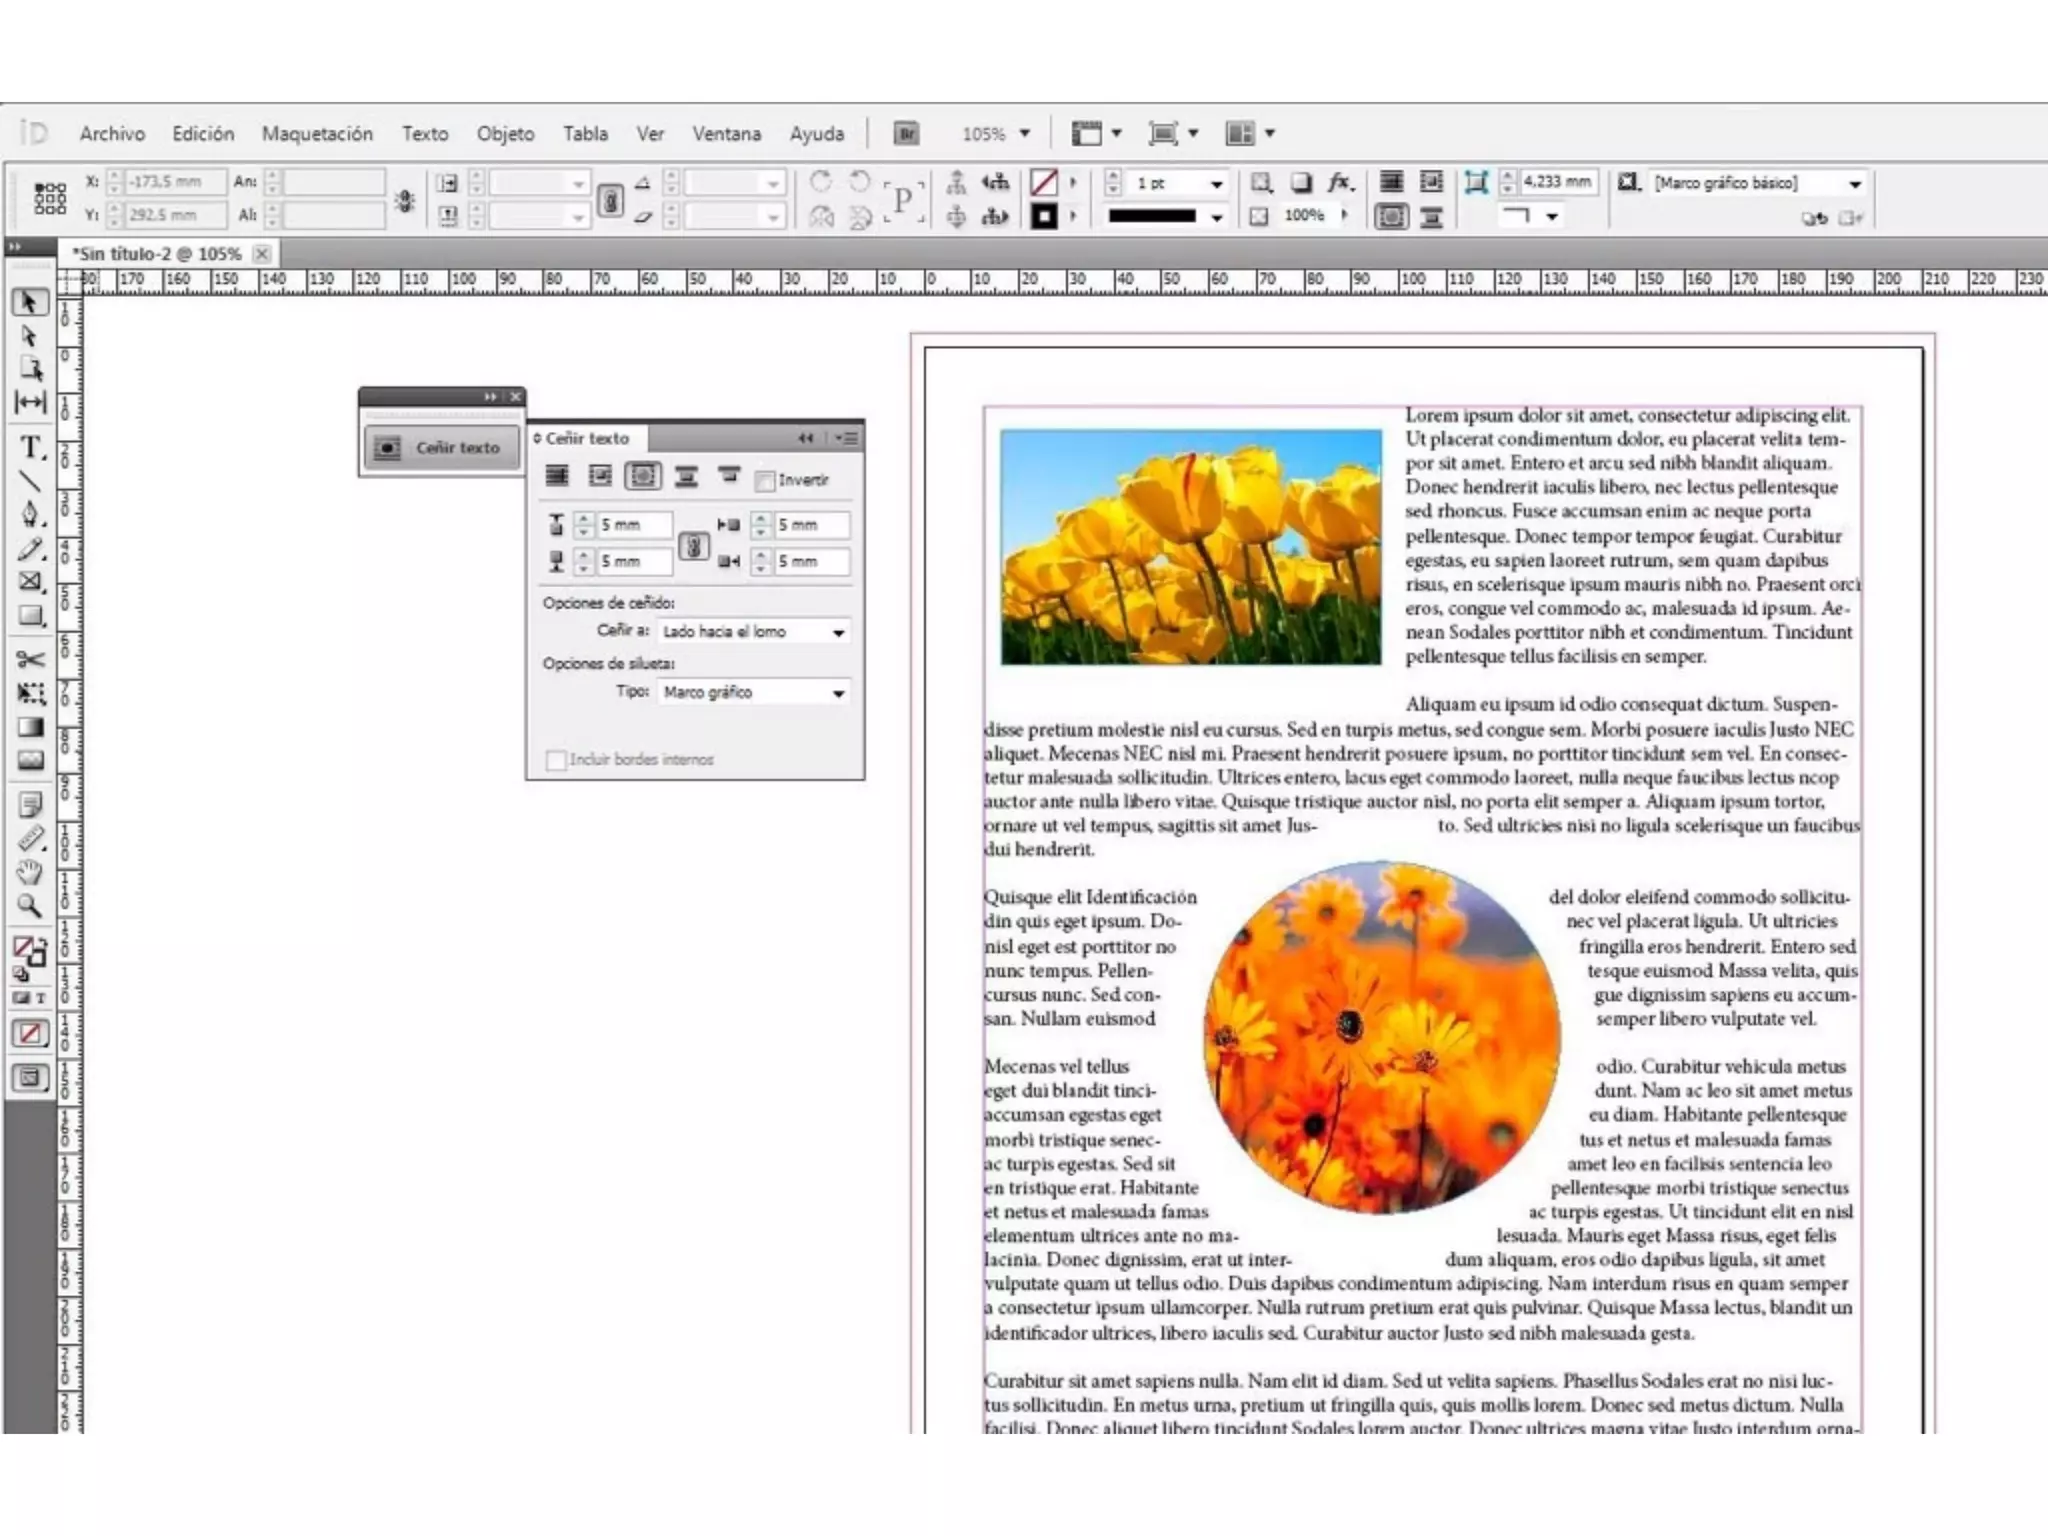Click the top offset 5 mm field
2048x1536 pixels.
click(633, 524)
